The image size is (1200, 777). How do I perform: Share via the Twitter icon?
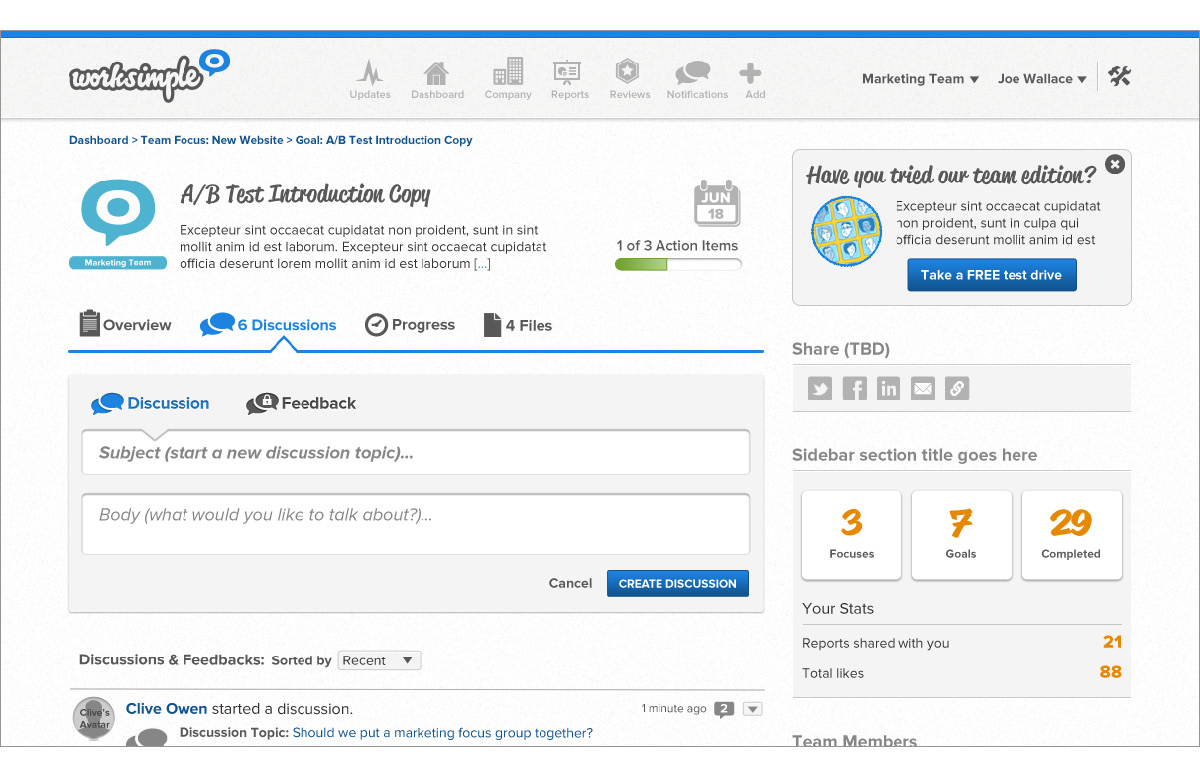(x=820, y=389)
